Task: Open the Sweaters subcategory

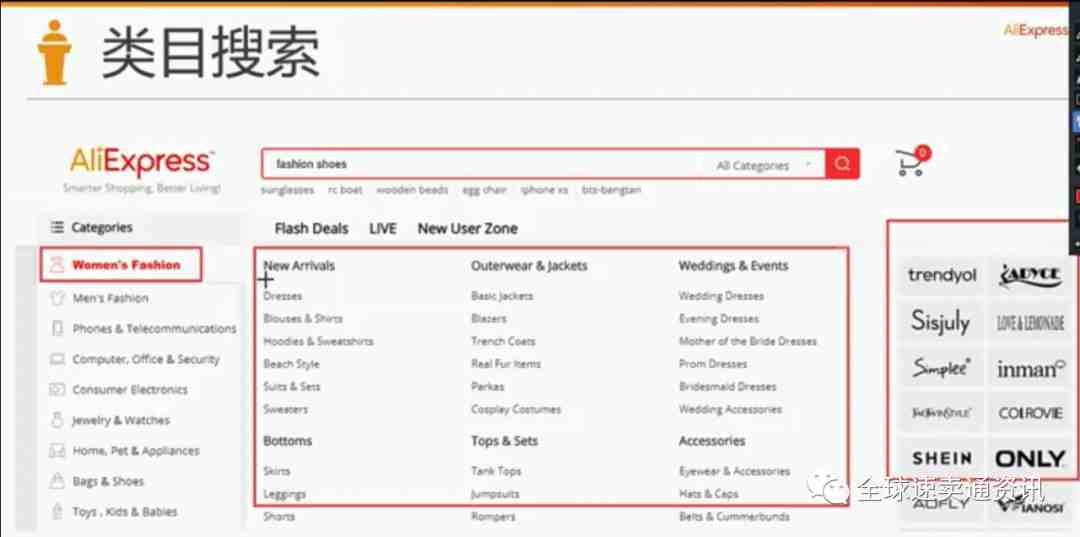Action: pyautogui.click(x=285, y=410)
